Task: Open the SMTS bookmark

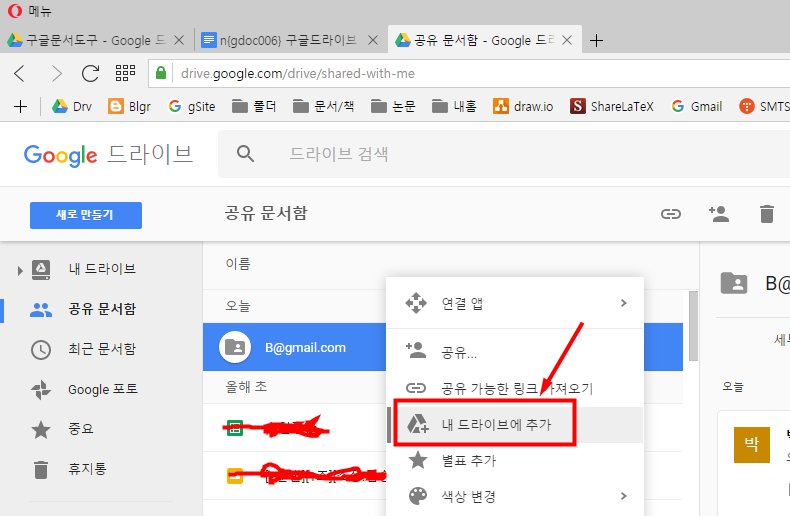Action: (x=764, y=106)
